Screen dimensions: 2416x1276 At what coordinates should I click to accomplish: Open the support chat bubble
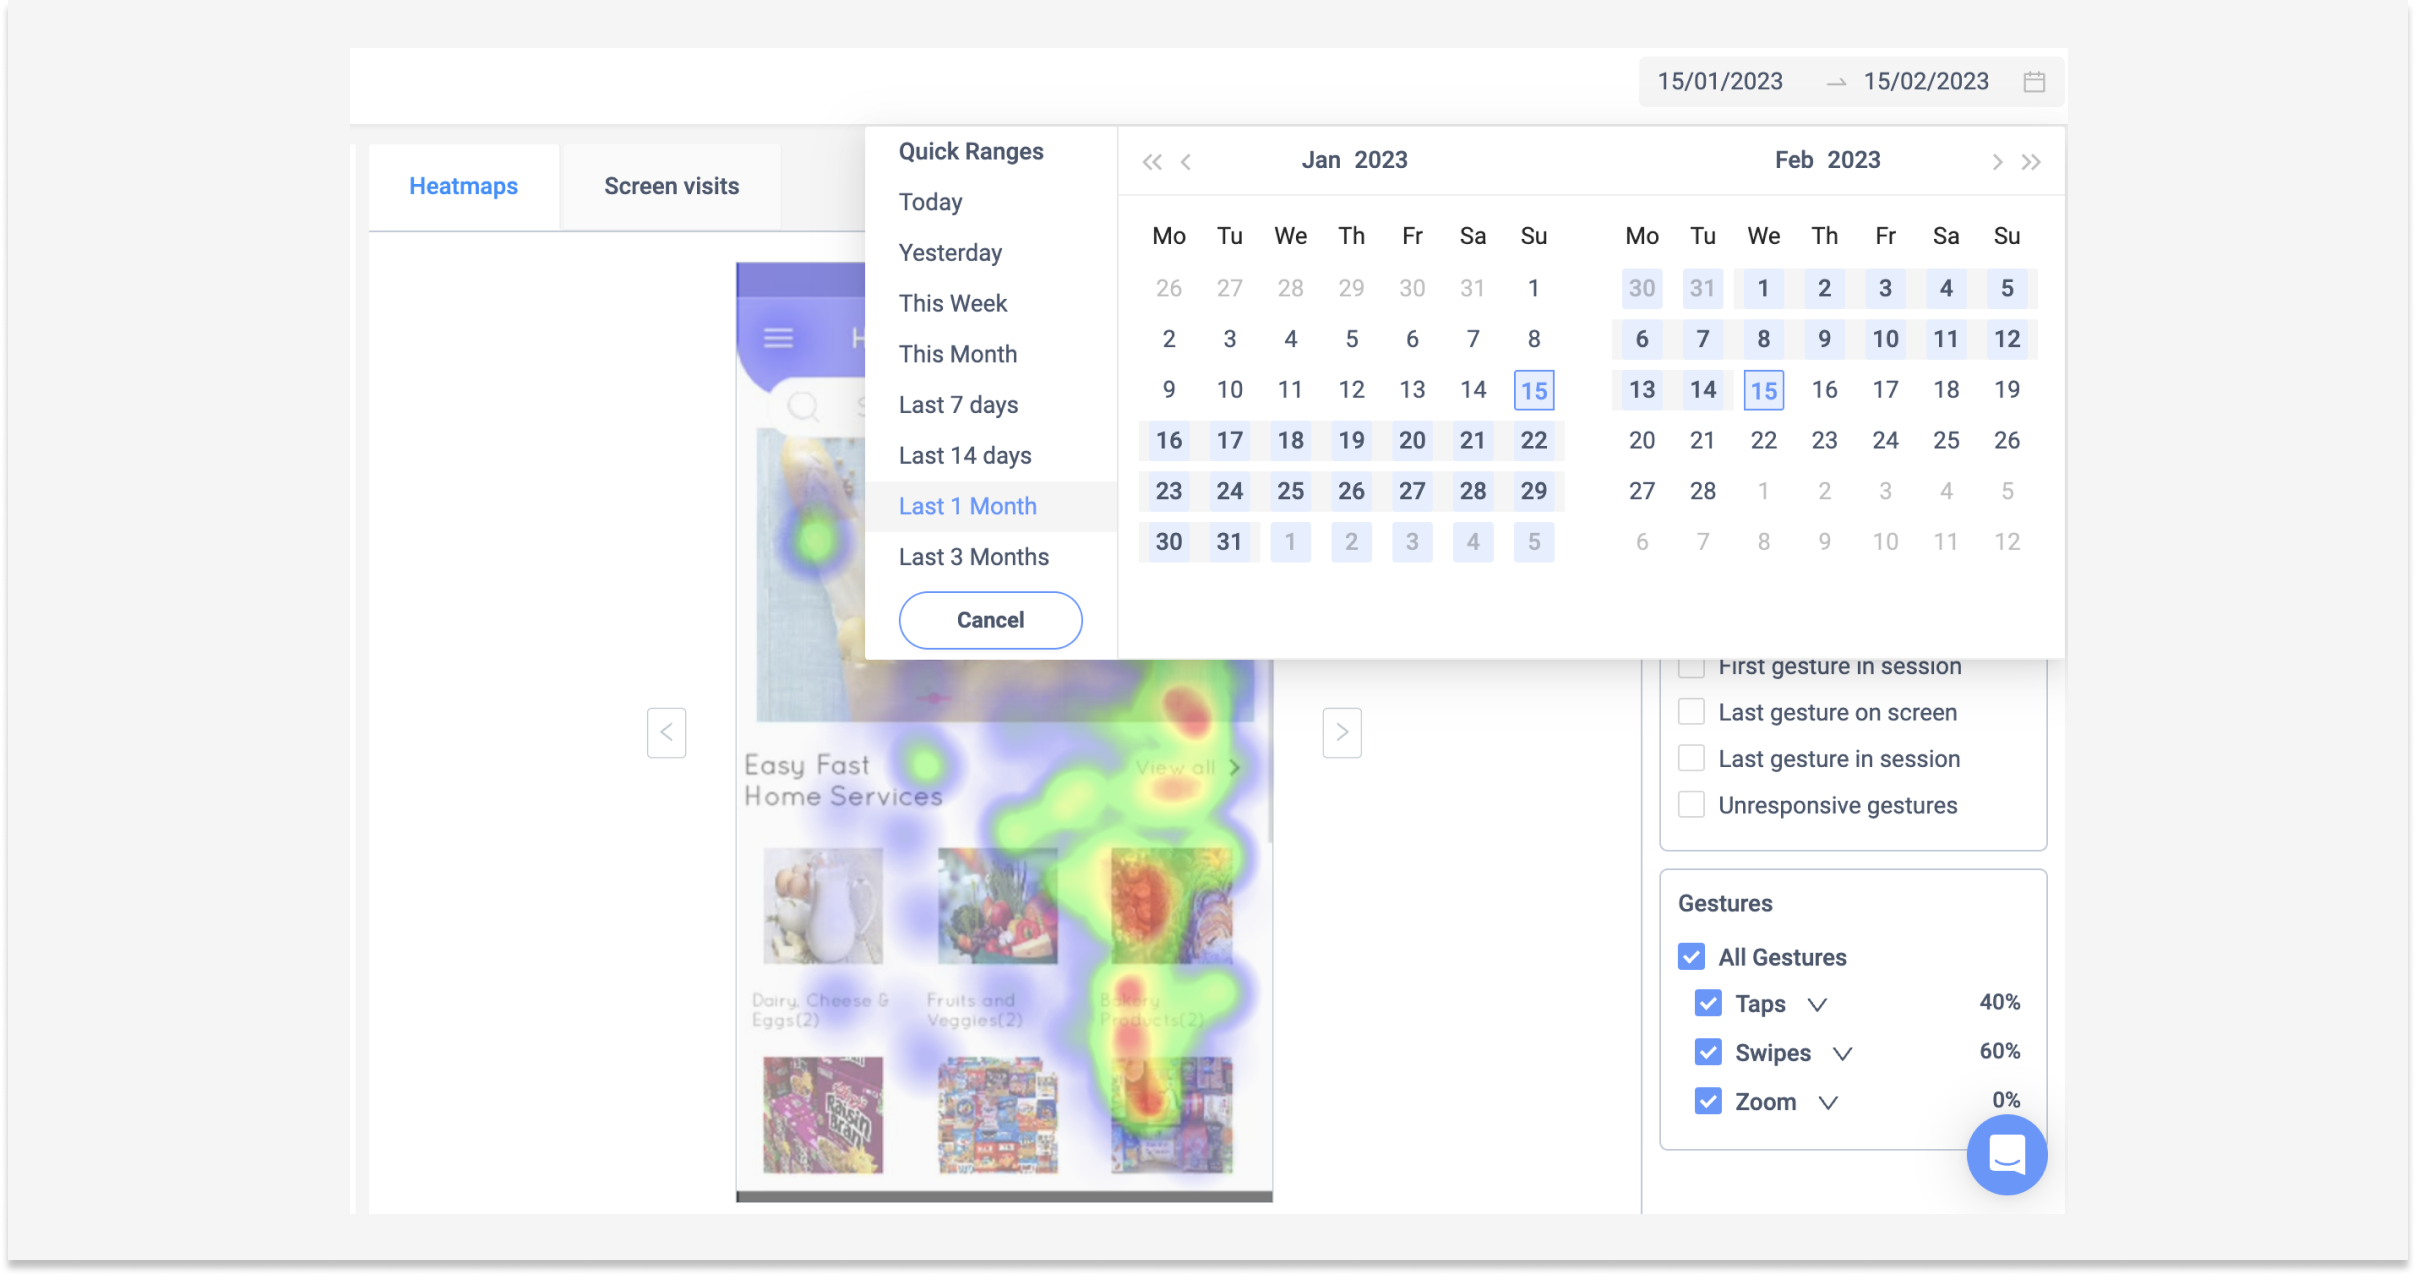click(2006, 1154)
